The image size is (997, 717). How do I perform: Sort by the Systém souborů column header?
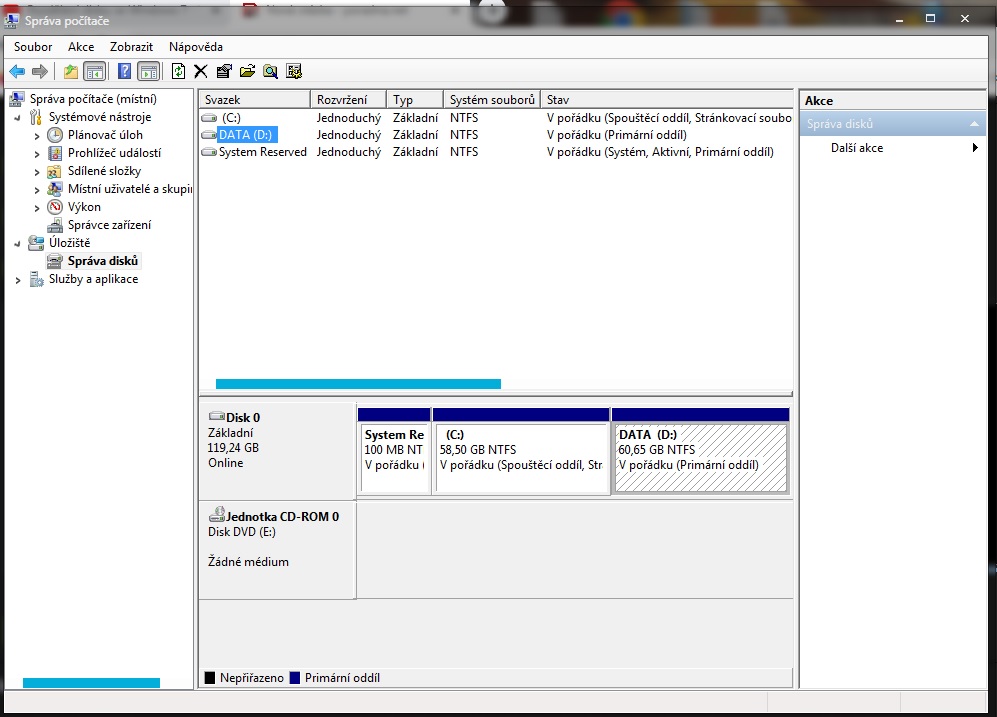click(x=492, y=100)
